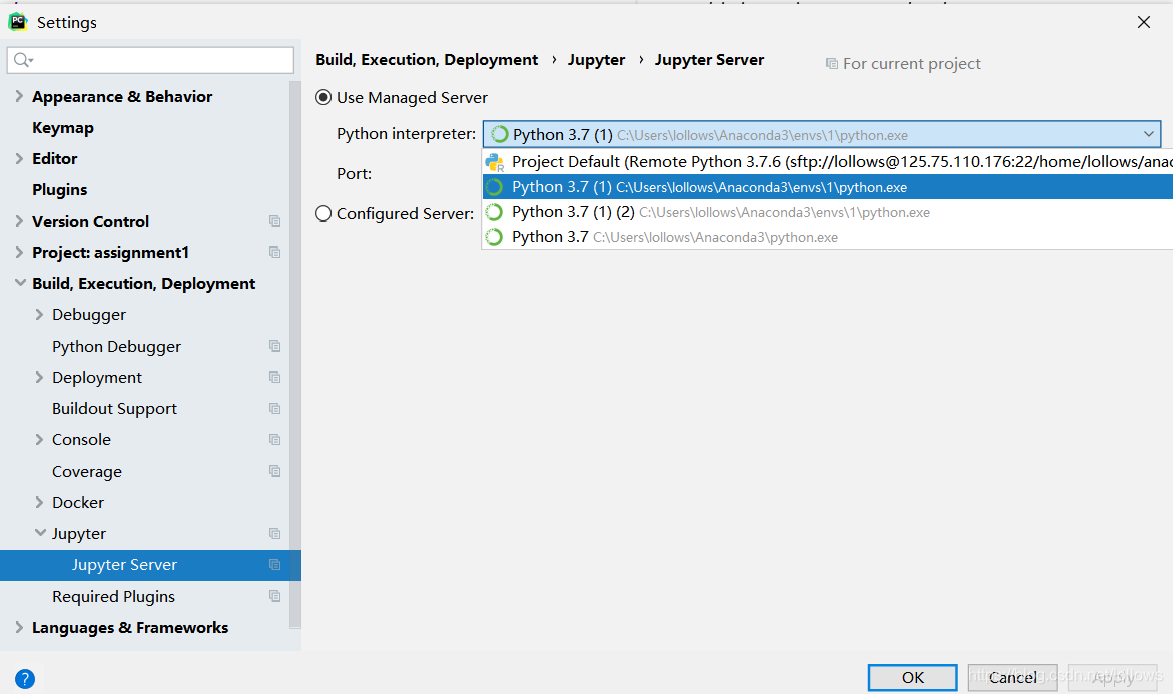Viewport: 1173px width, 694px height.
Task: Expand Project: assignment1 section
Action: click(19, 253)
